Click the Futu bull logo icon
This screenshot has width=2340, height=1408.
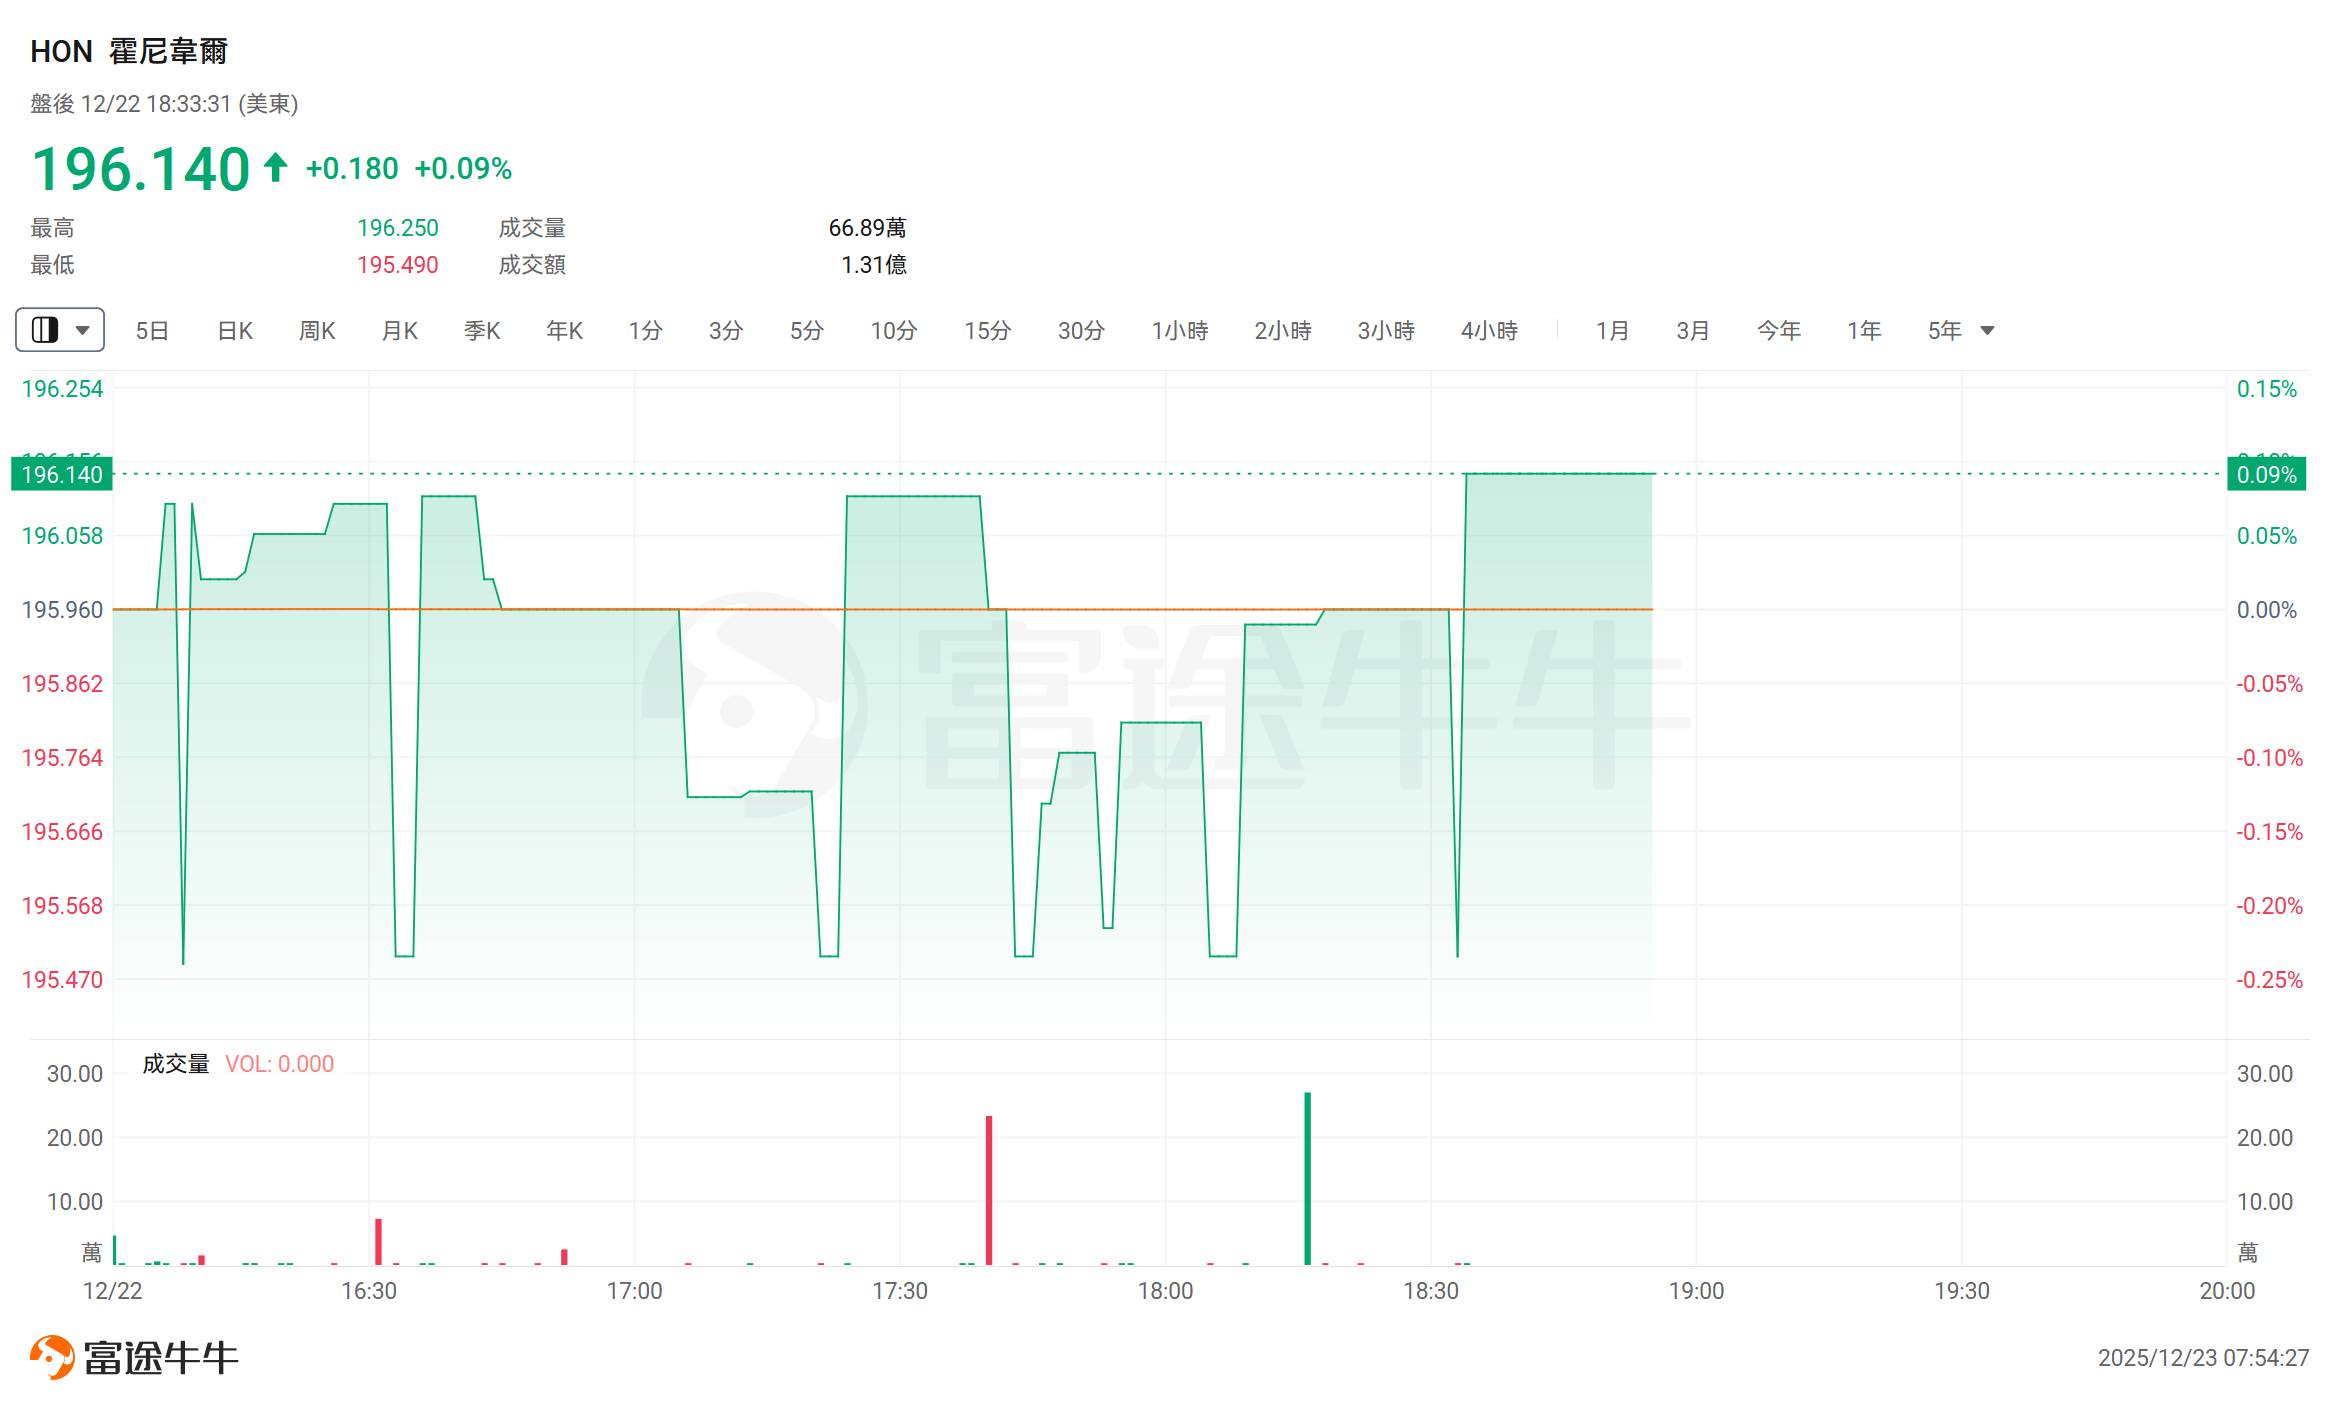(52, 1357)
